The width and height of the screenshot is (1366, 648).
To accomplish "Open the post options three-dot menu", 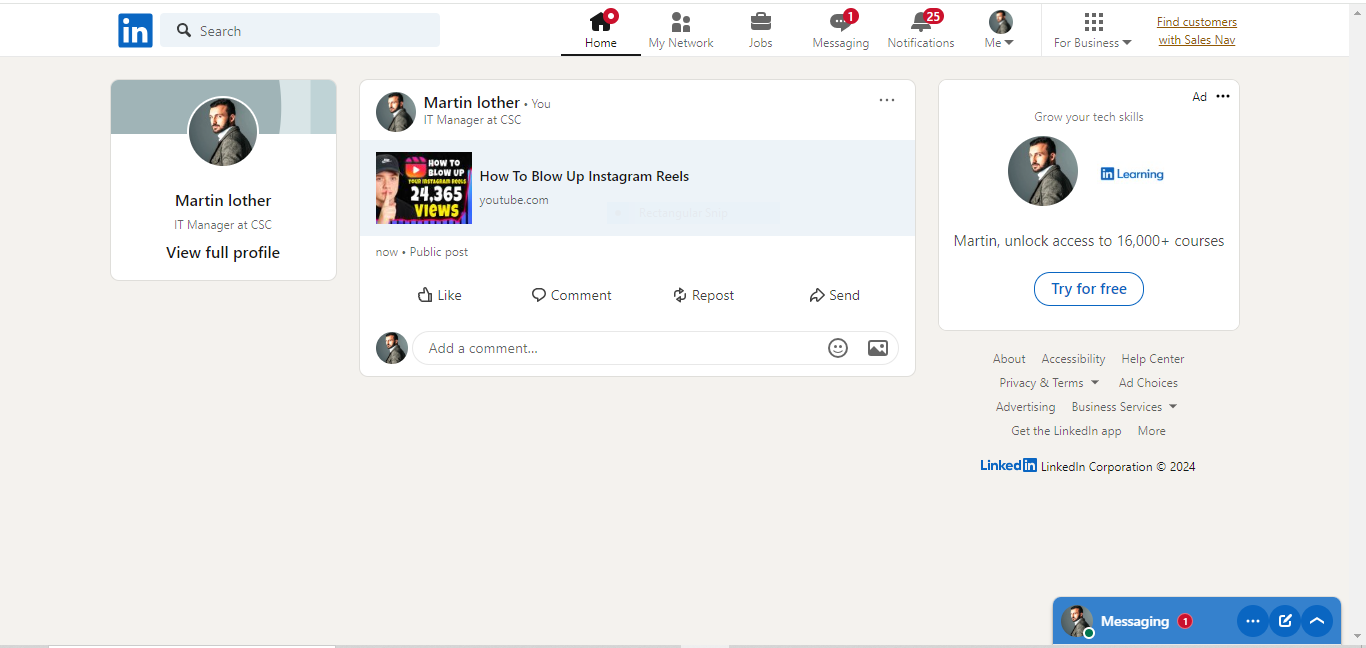I will pos(887,100).
